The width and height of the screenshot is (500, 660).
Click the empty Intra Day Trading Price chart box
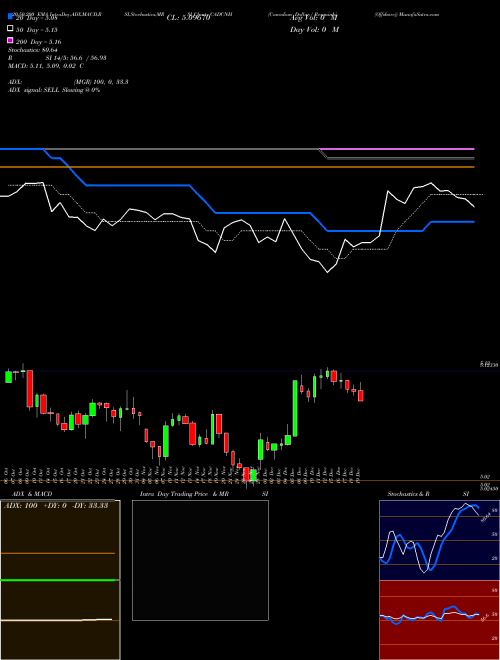[x=200, y=560]
